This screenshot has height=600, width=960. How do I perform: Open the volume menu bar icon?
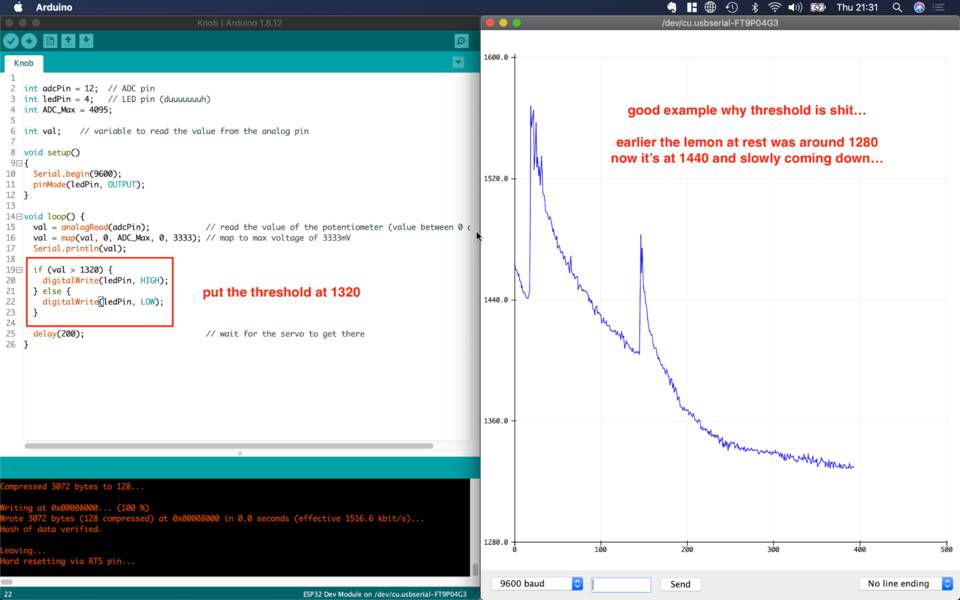[795, 7]
